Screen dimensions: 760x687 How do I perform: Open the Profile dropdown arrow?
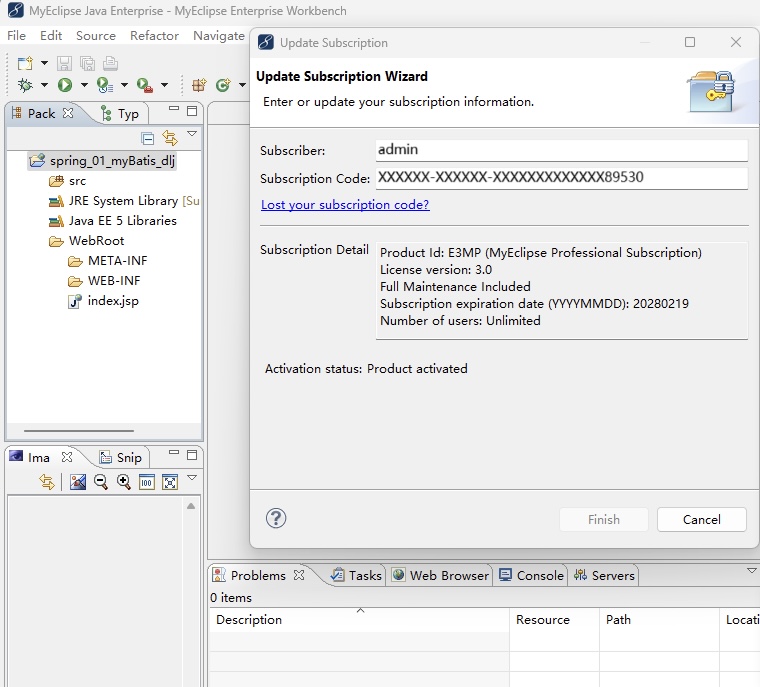(x=125, y=85)
